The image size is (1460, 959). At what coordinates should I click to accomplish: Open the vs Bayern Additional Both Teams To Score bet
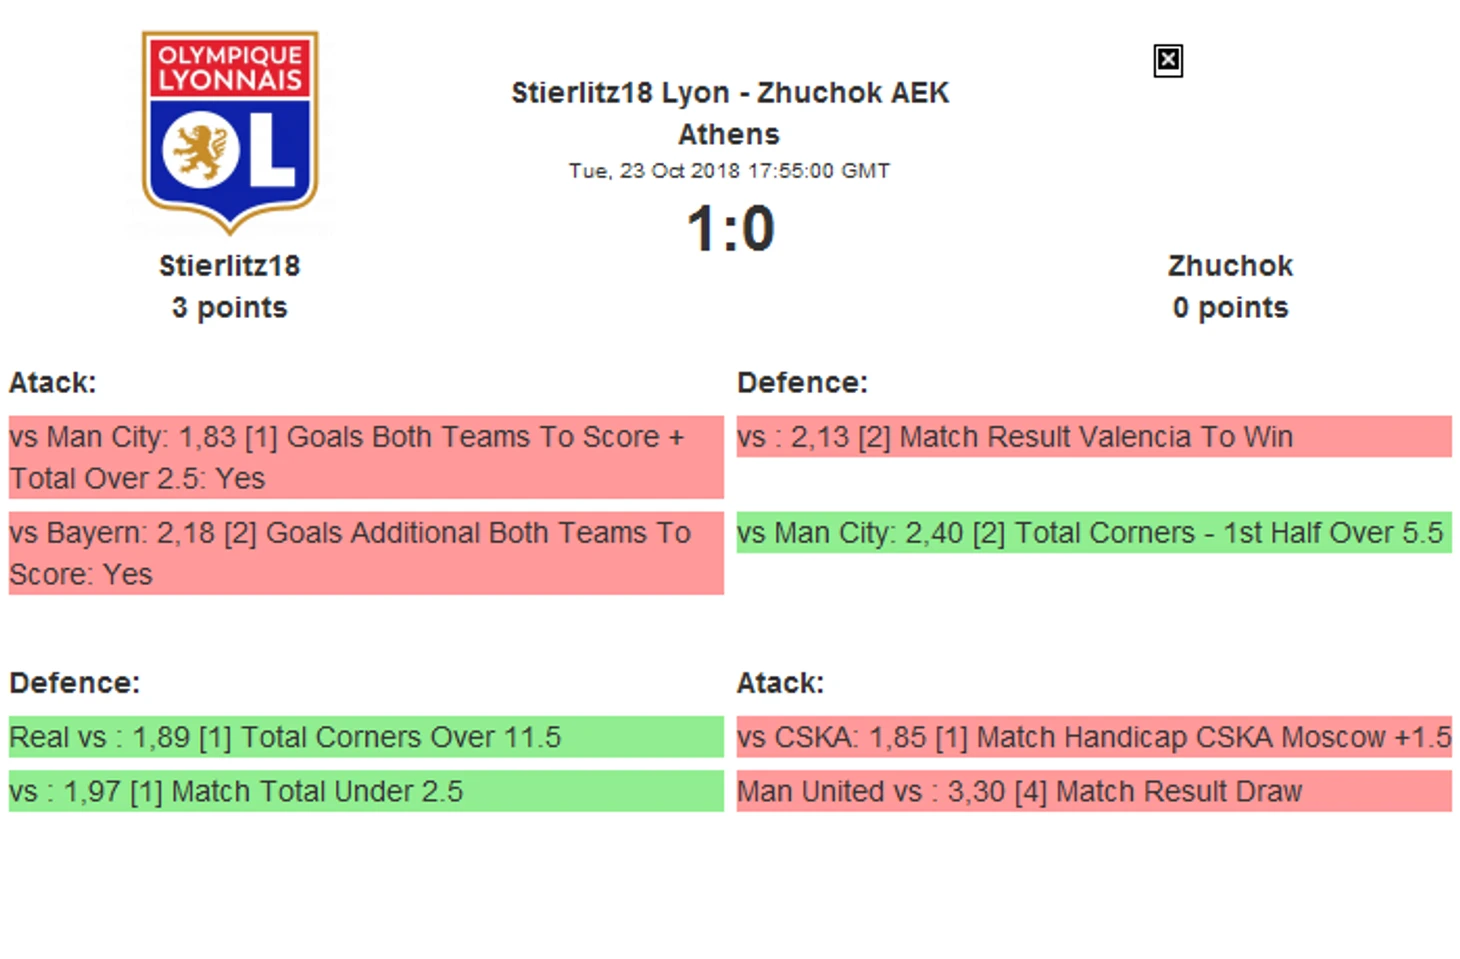[366, 553]
